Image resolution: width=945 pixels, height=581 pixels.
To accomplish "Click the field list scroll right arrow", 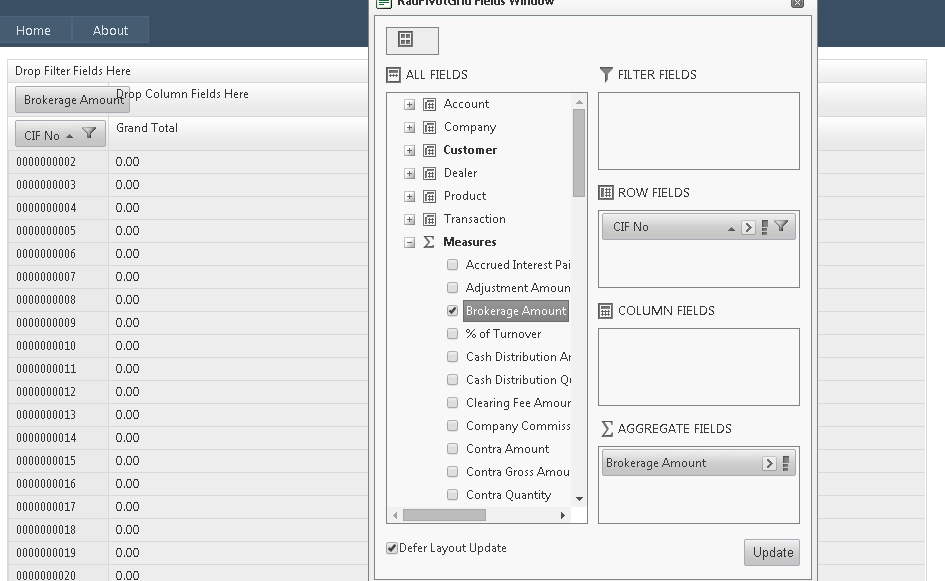I will (x=563, y=515).
